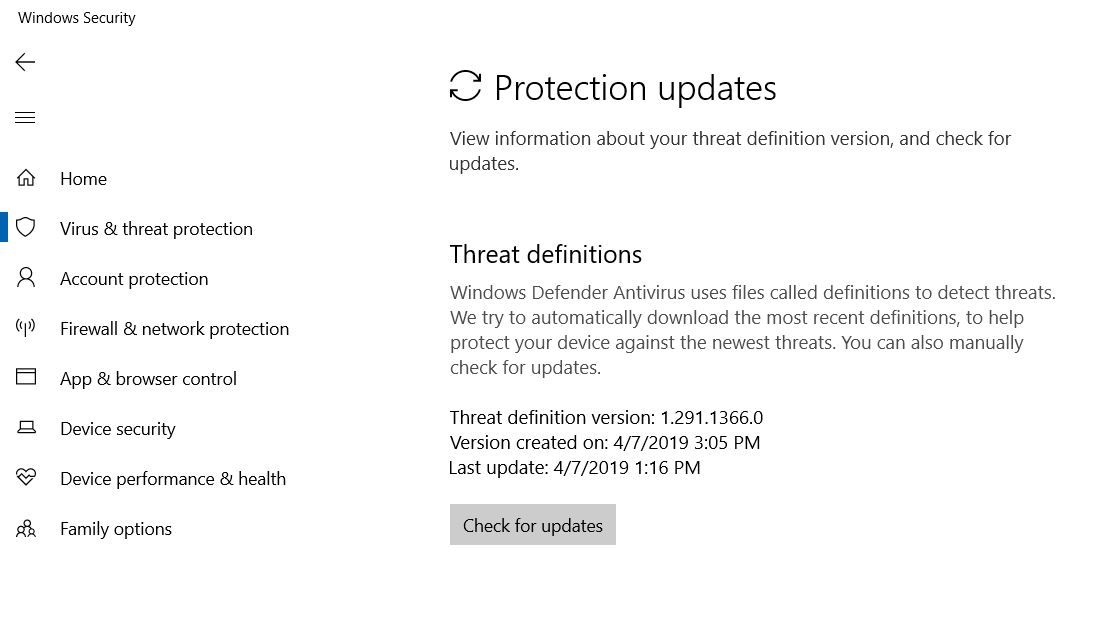Viewport: 1096px width, 634px height.
Task: Open the Firewall & network signal icon
Action: point(26,328)
